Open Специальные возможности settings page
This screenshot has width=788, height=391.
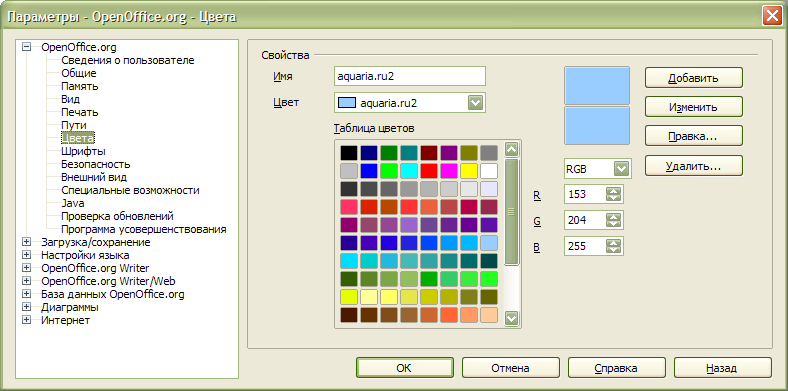(131, 190)
